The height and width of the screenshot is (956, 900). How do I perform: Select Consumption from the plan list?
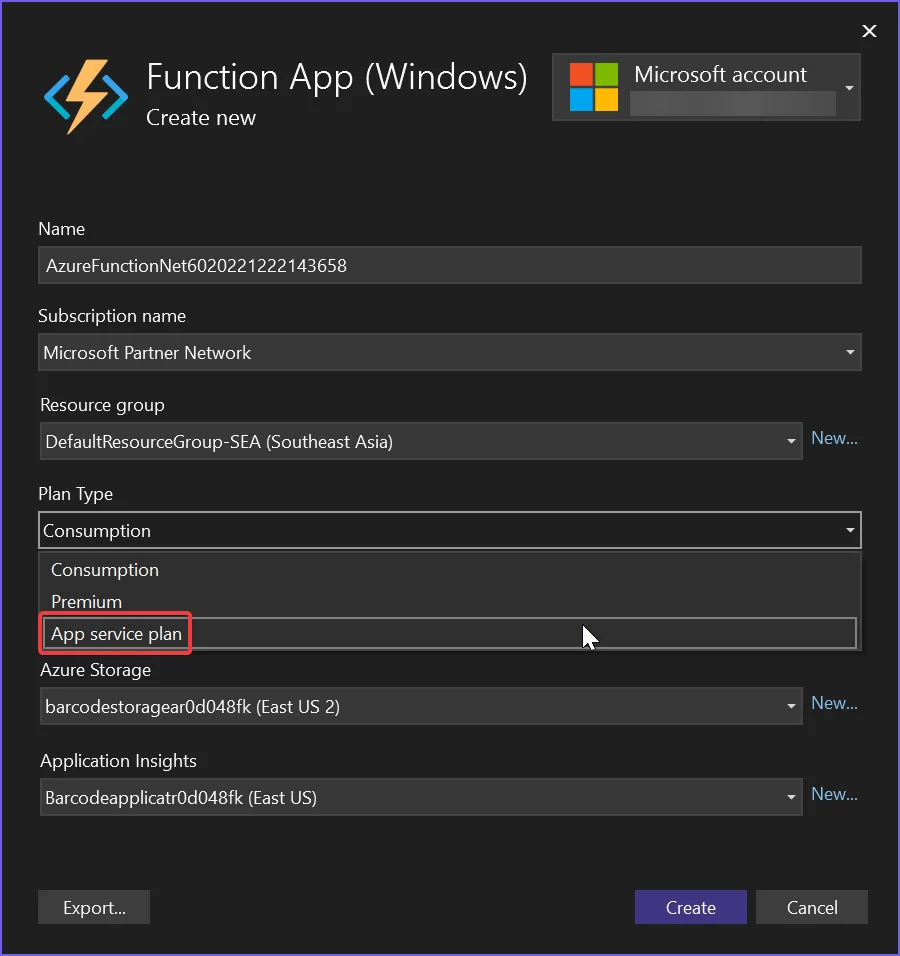click(105, 570)
